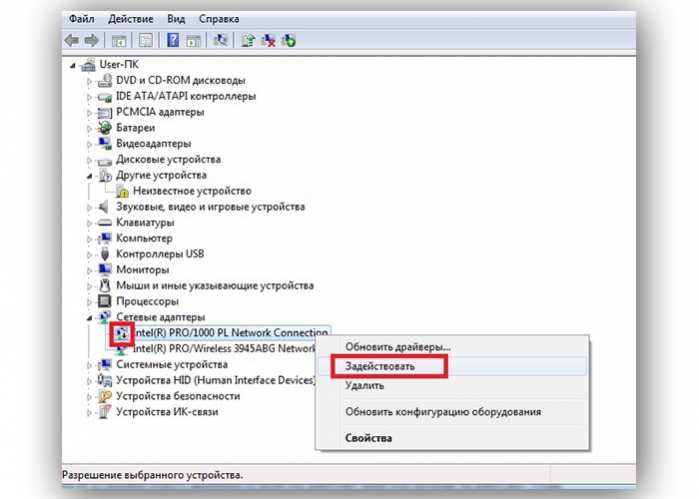Open the Вид menu
The height and width of the screenshot is (499, 699).
(176, 19)
